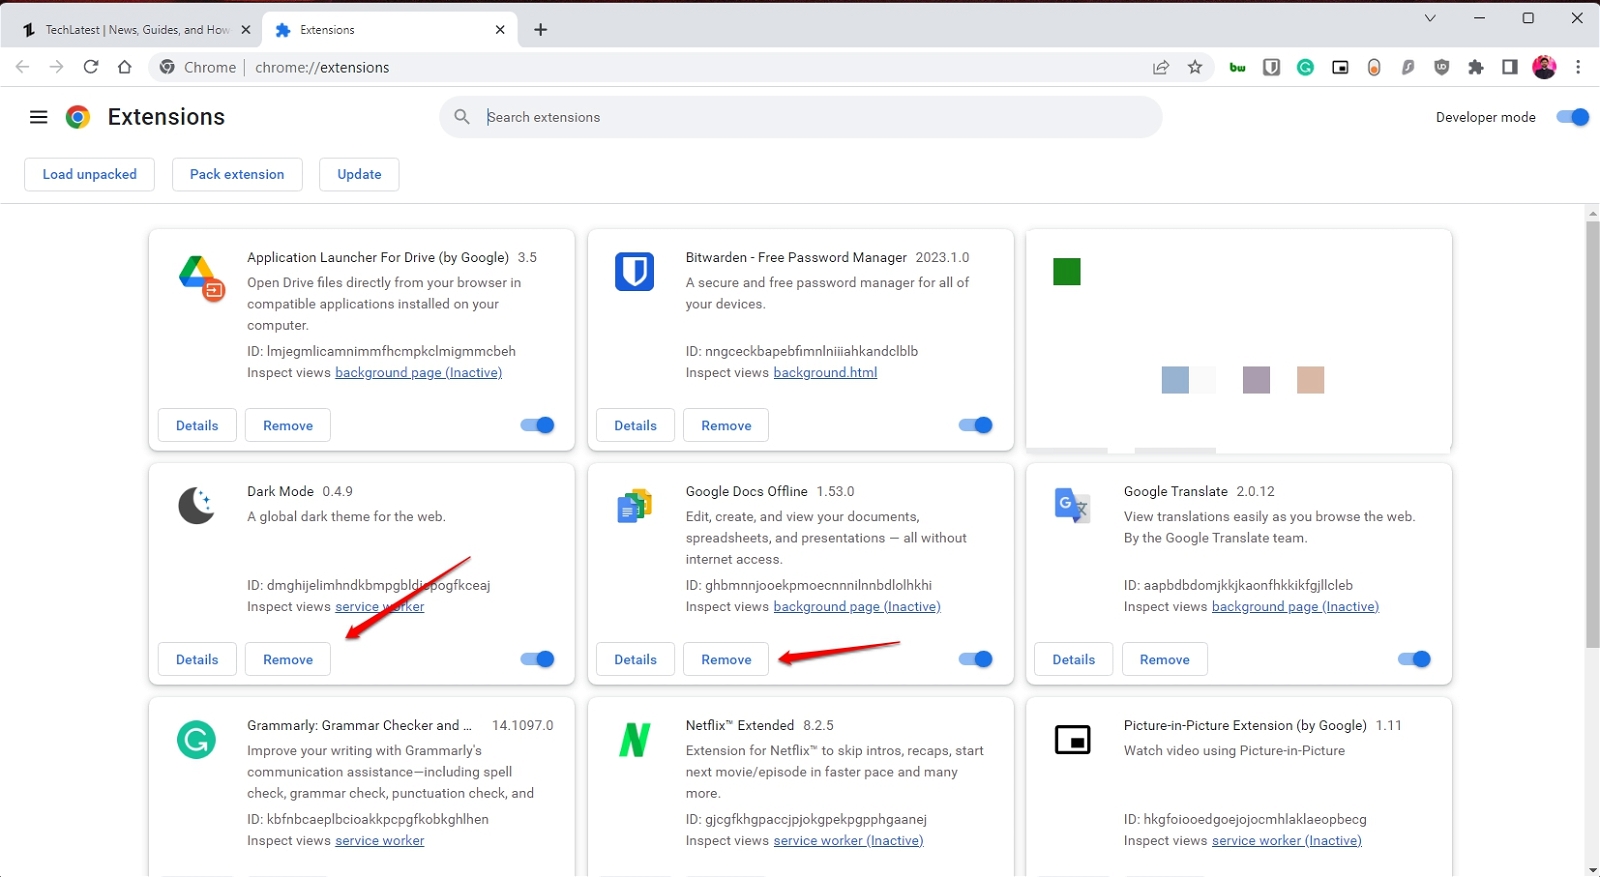Open the Extensions hamburger main menu
Image resolution: width=1600 pixels, height=877 pixels.
[39, 117]
